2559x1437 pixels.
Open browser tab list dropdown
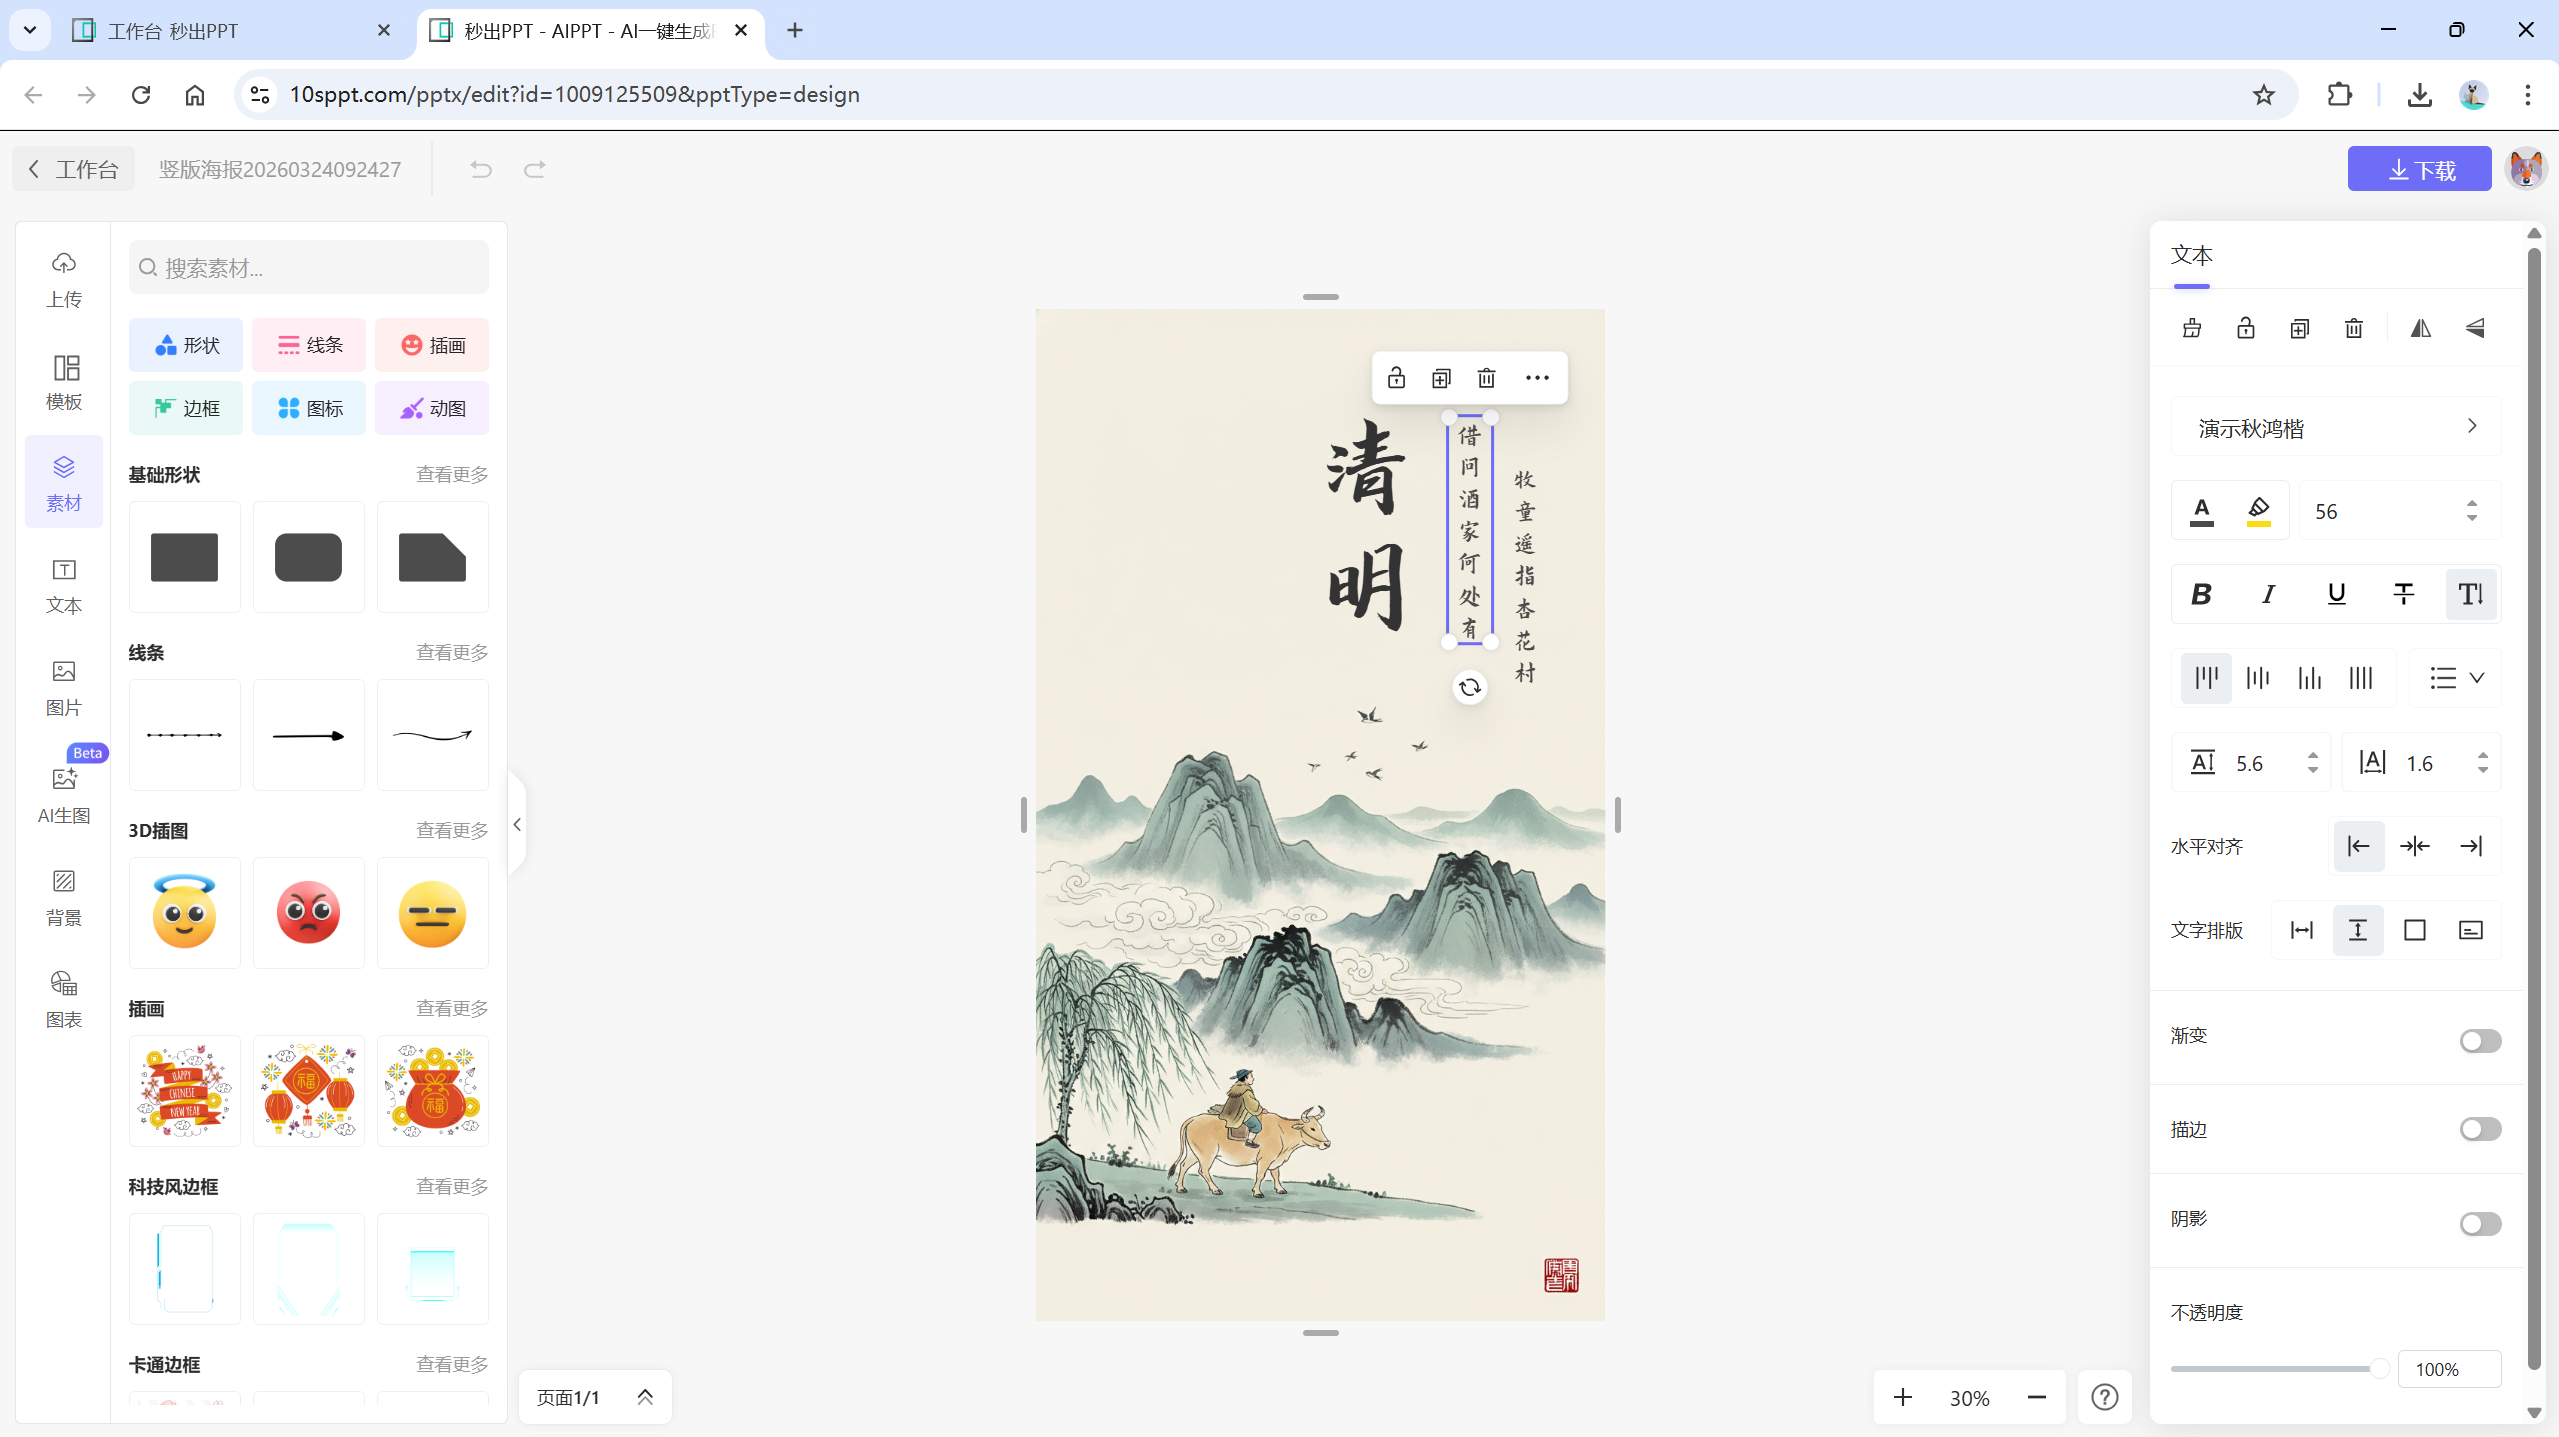(x=30, y=30)
